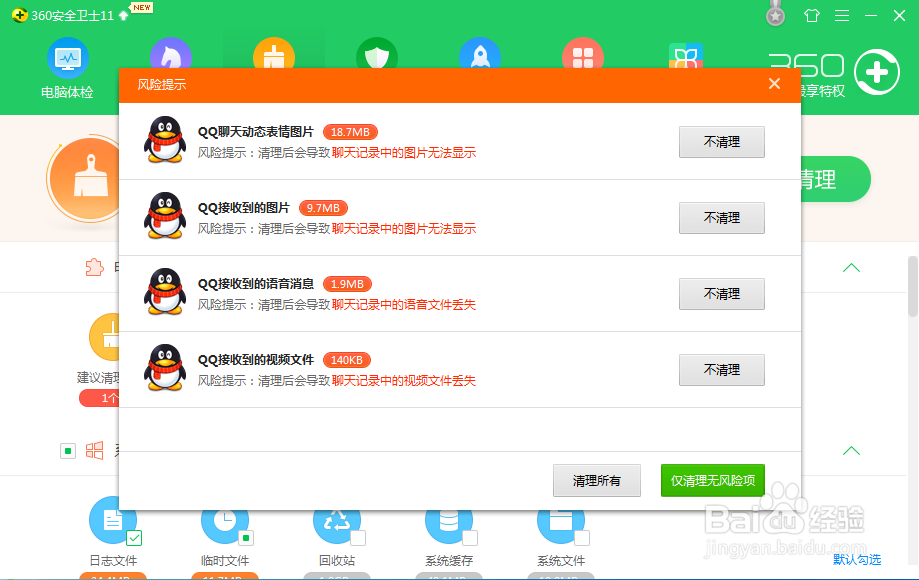Click the green cleanup button behind dialog
This screenshot has height=580, width=919.
click(835, 179)
